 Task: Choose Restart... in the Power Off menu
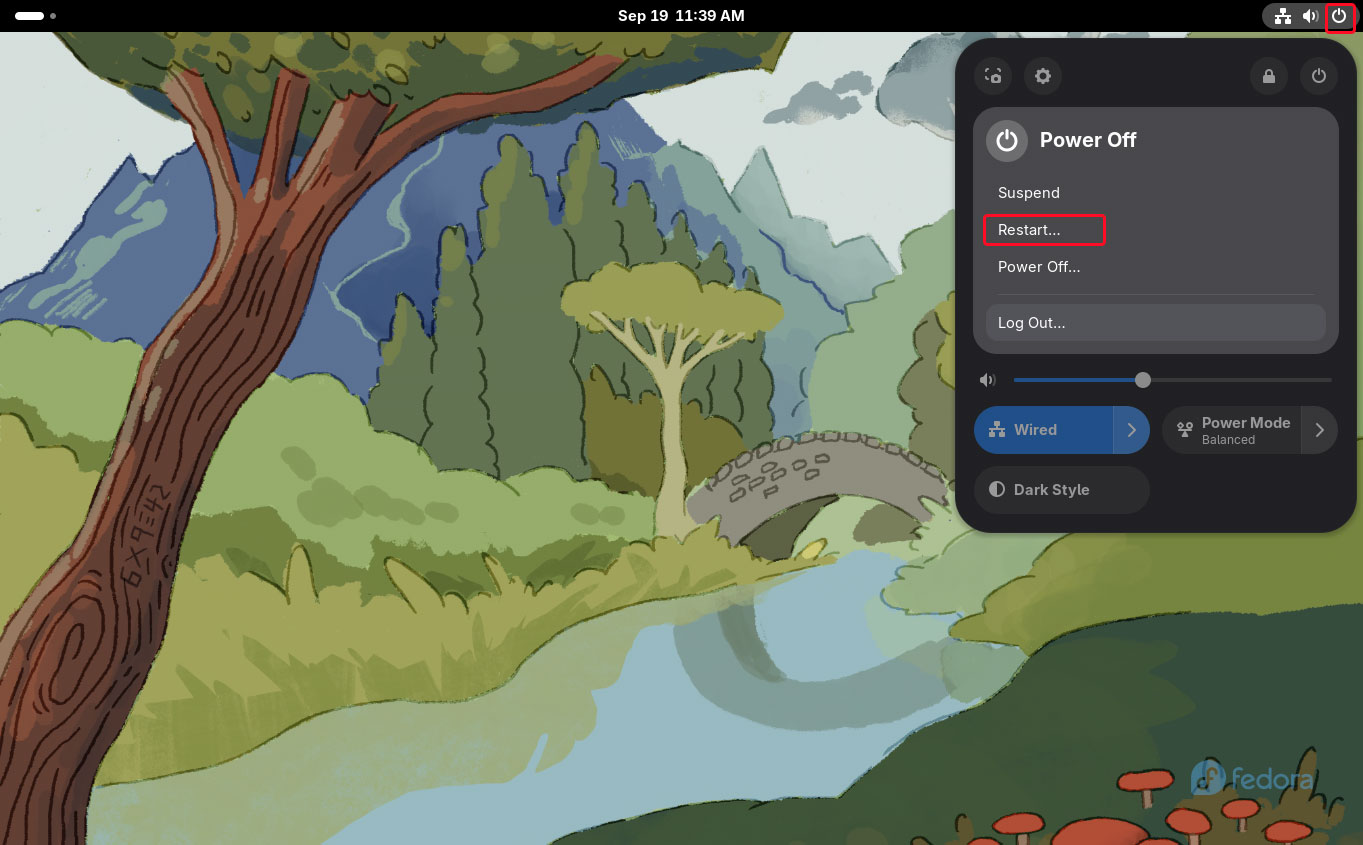(x=1156, y=230)
